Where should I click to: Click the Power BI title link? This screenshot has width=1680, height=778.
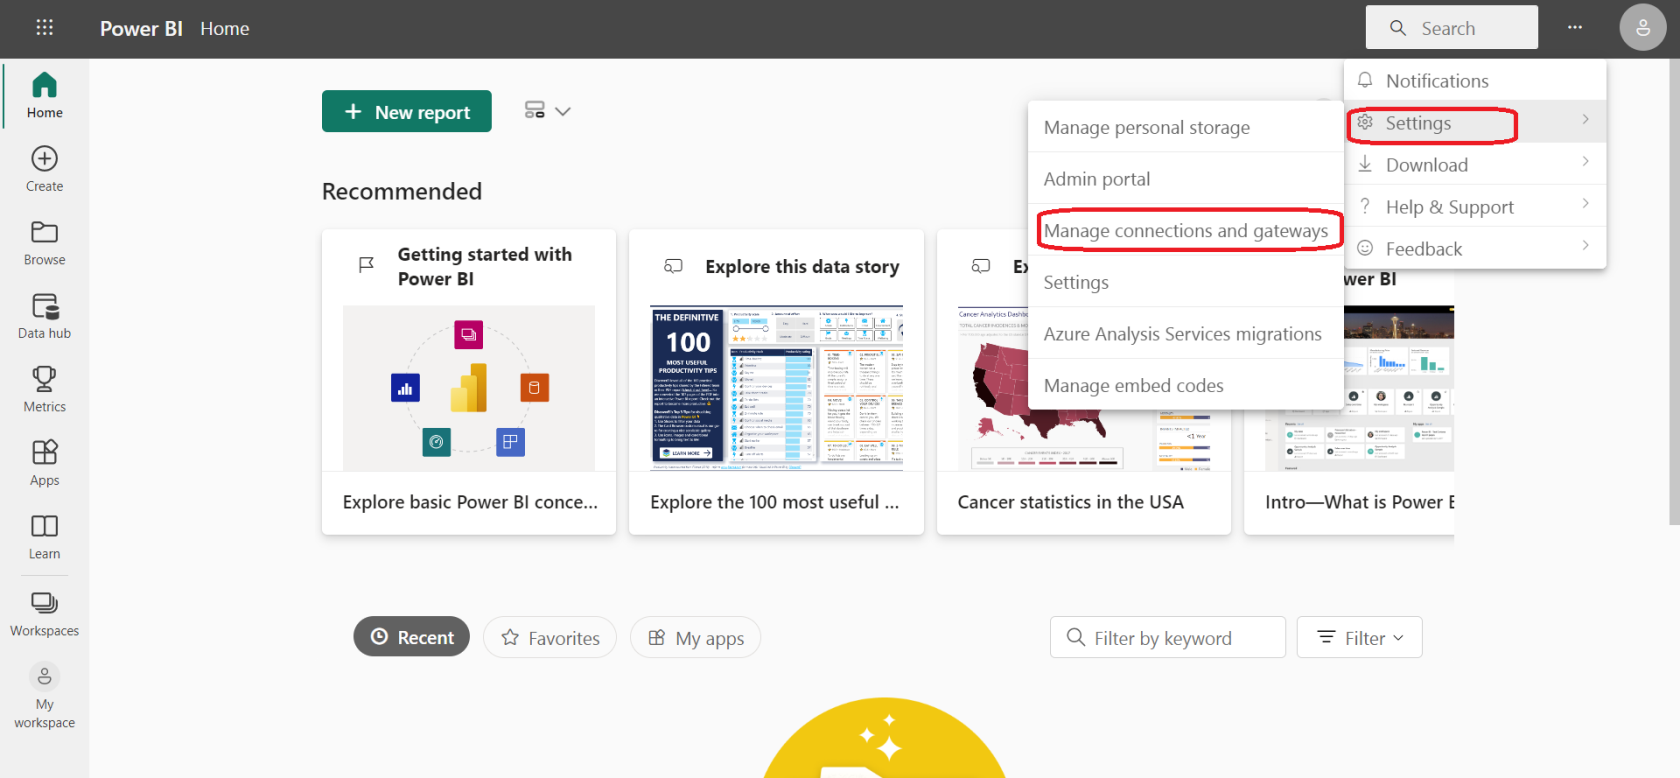pos(141,29)
